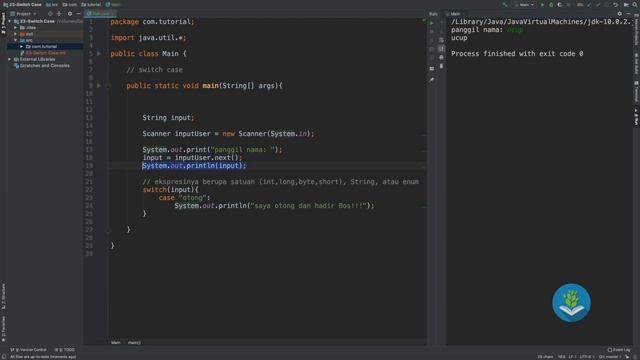The height and width of the screenshot is (360, 640).
Task: Click the UTF-8 encoding selector in the status bar
Action: (x=586, y=357)
